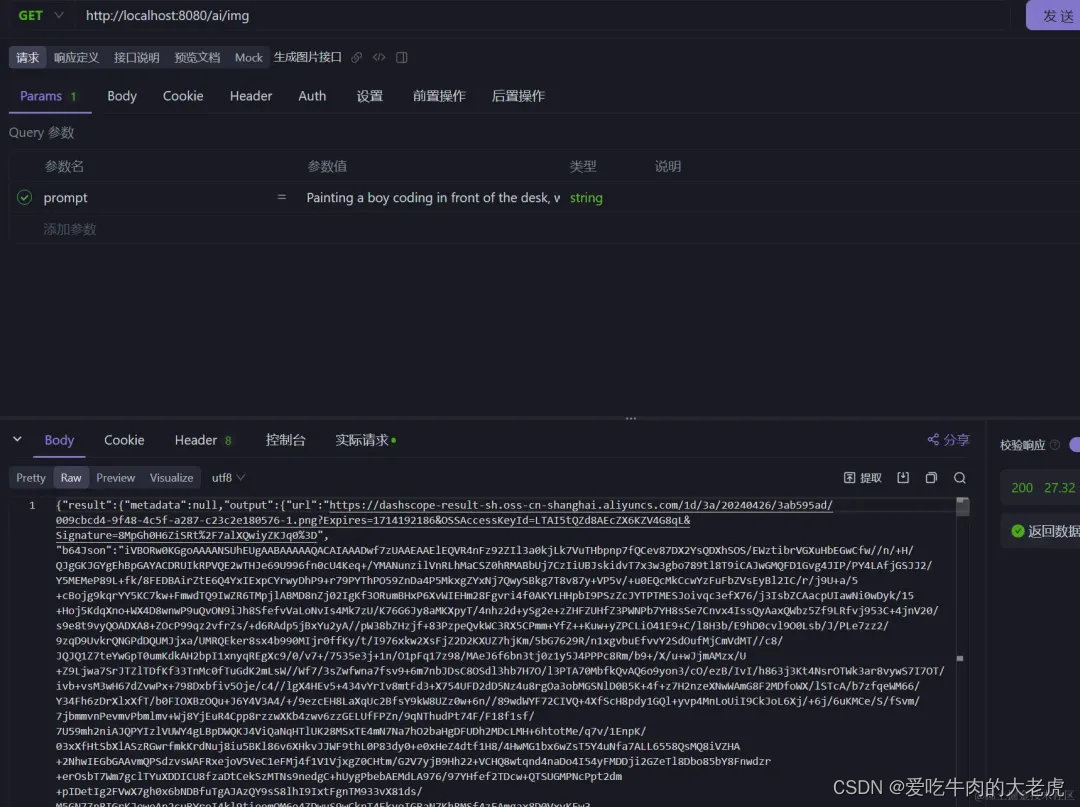
Task: Copy the API link via the chain icon
Action: [356, 57]
